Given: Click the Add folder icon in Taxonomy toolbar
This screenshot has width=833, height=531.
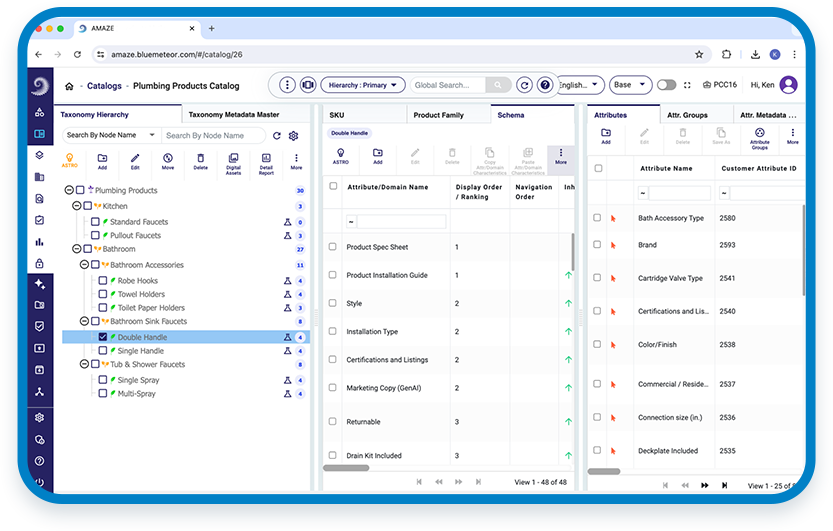Looking at the screenshot, I should click(103, 161).
